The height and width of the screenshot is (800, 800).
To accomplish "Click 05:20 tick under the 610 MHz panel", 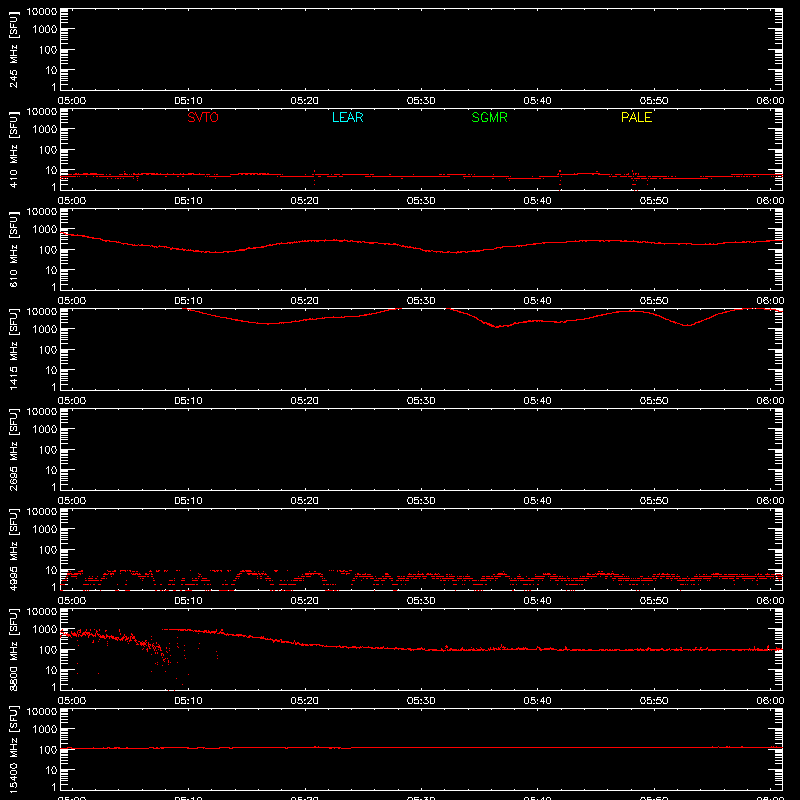I will pyautogui.click(x=305, y=301).
